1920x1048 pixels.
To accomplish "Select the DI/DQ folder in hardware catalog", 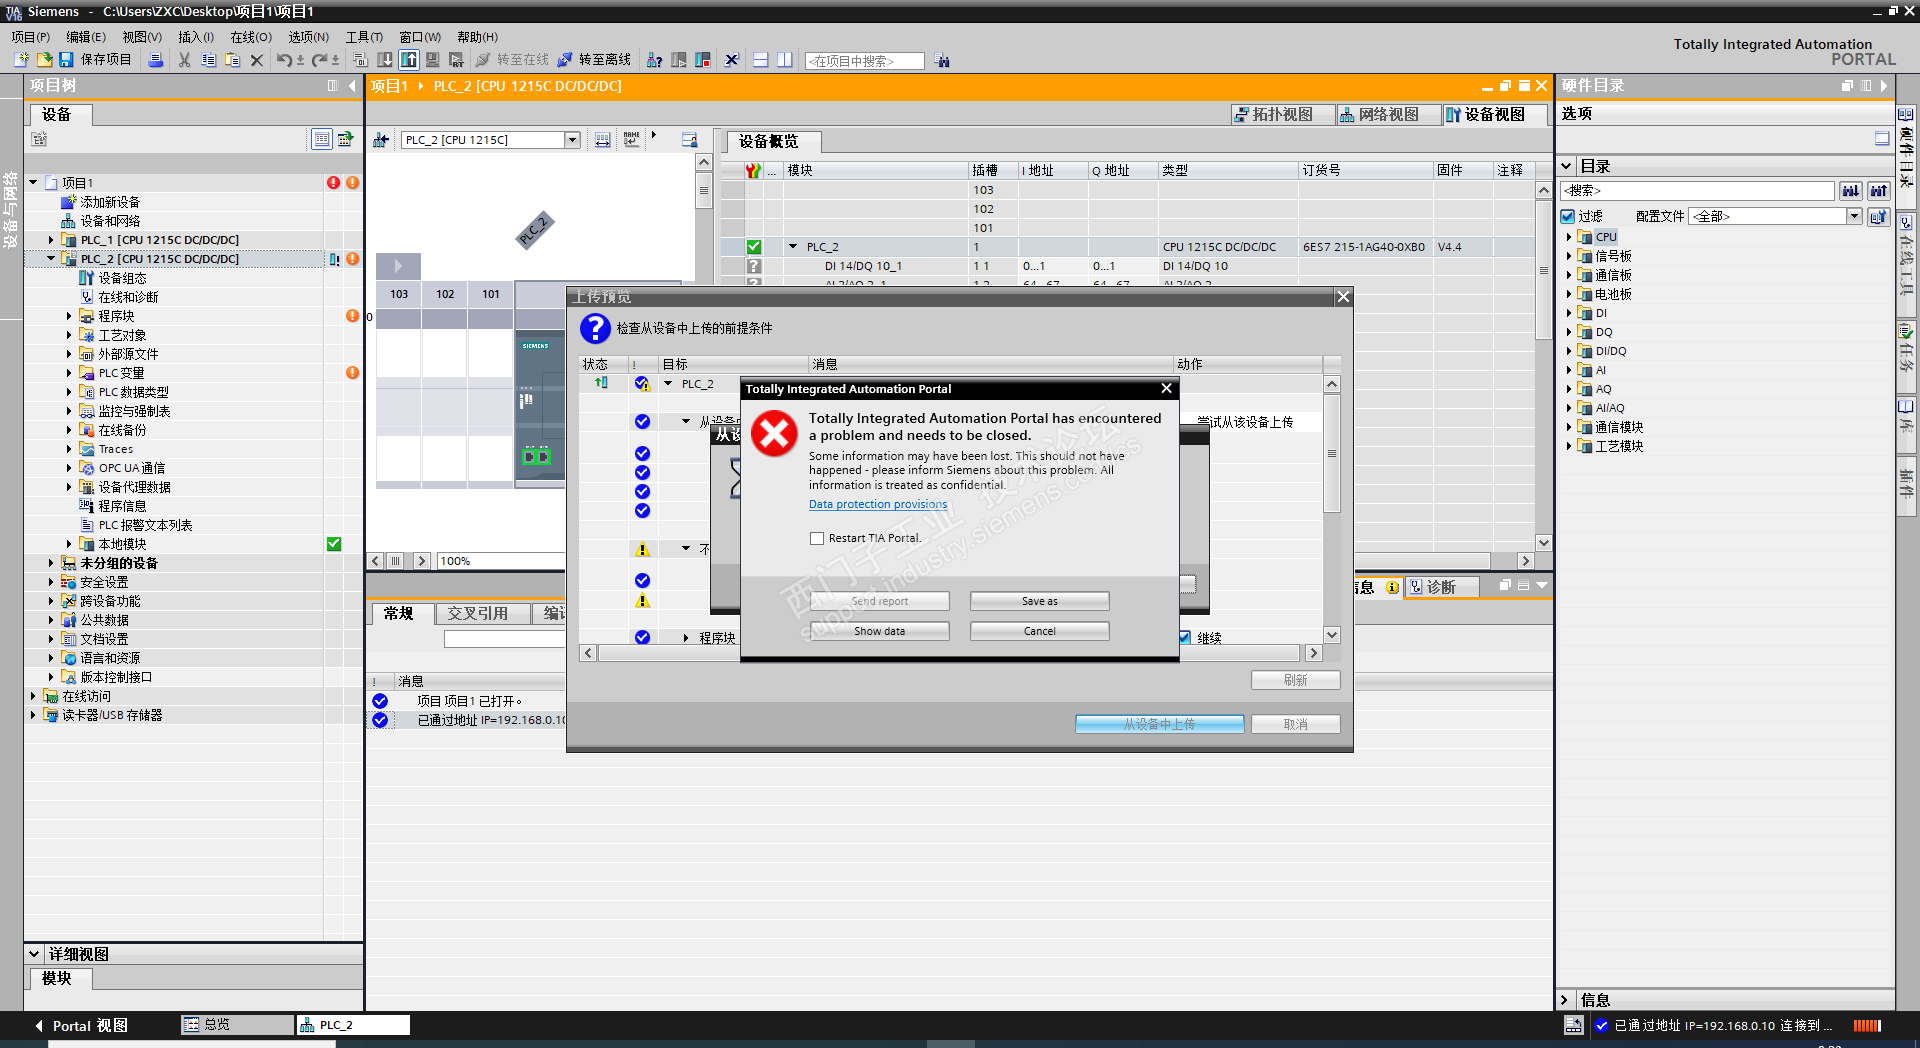I will 1611,351.
